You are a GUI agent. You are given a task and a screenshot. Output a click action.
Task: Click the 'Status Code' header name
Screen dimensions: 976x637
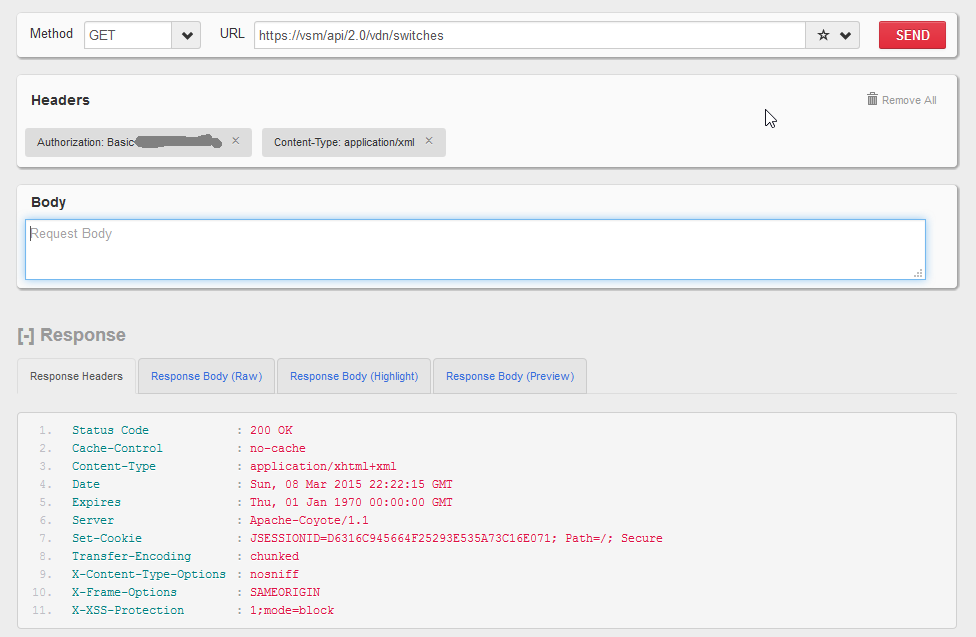110,430
